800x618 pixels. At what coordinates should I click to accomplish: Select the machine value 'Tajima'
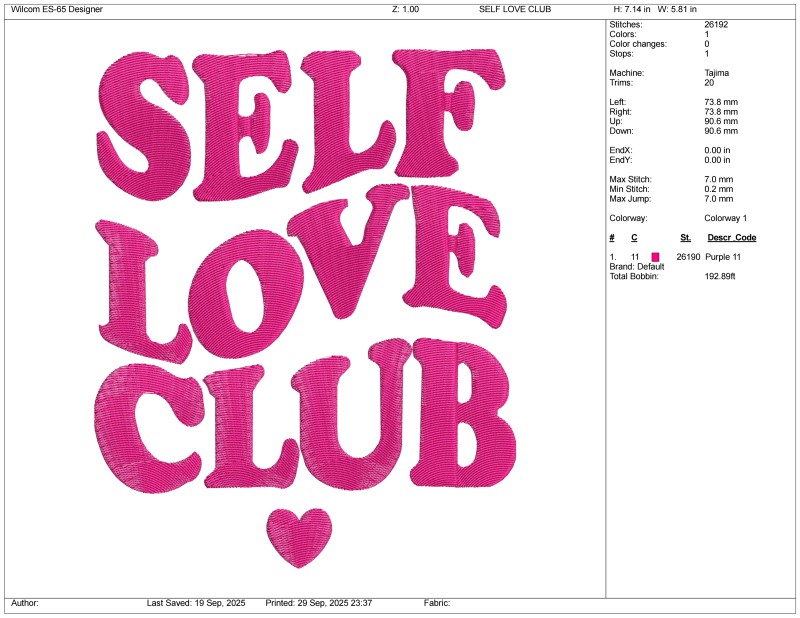click(x=716, y=73)
